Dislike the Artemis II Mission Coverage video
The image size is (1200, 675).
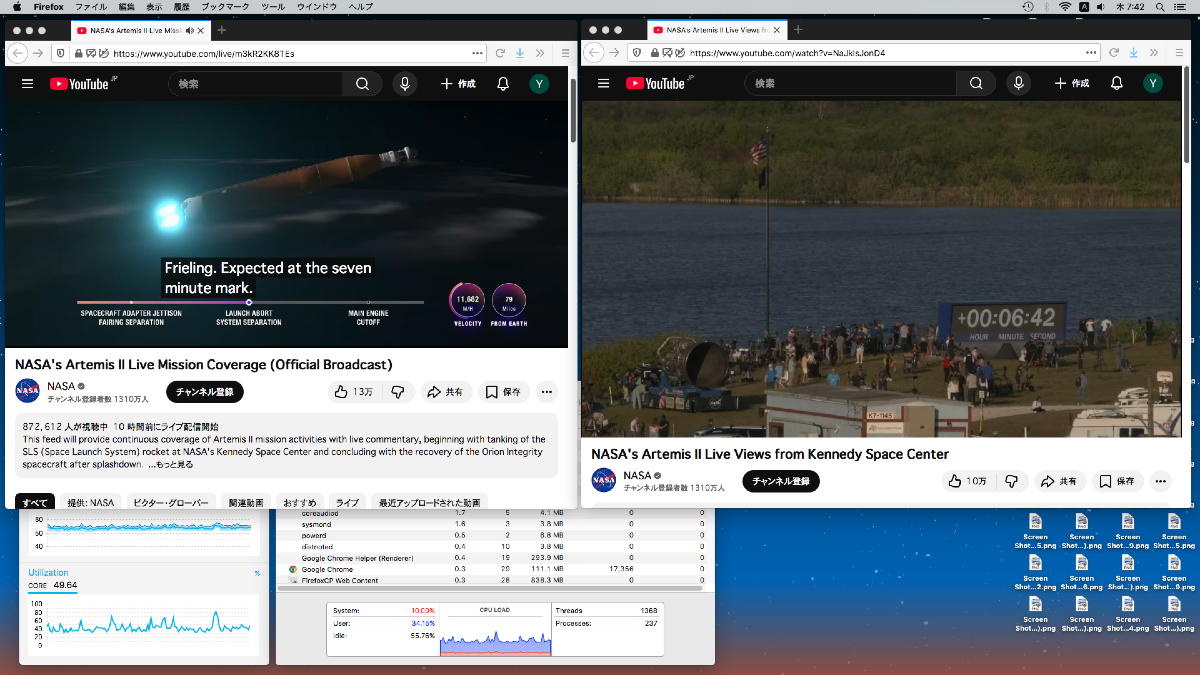397,392
